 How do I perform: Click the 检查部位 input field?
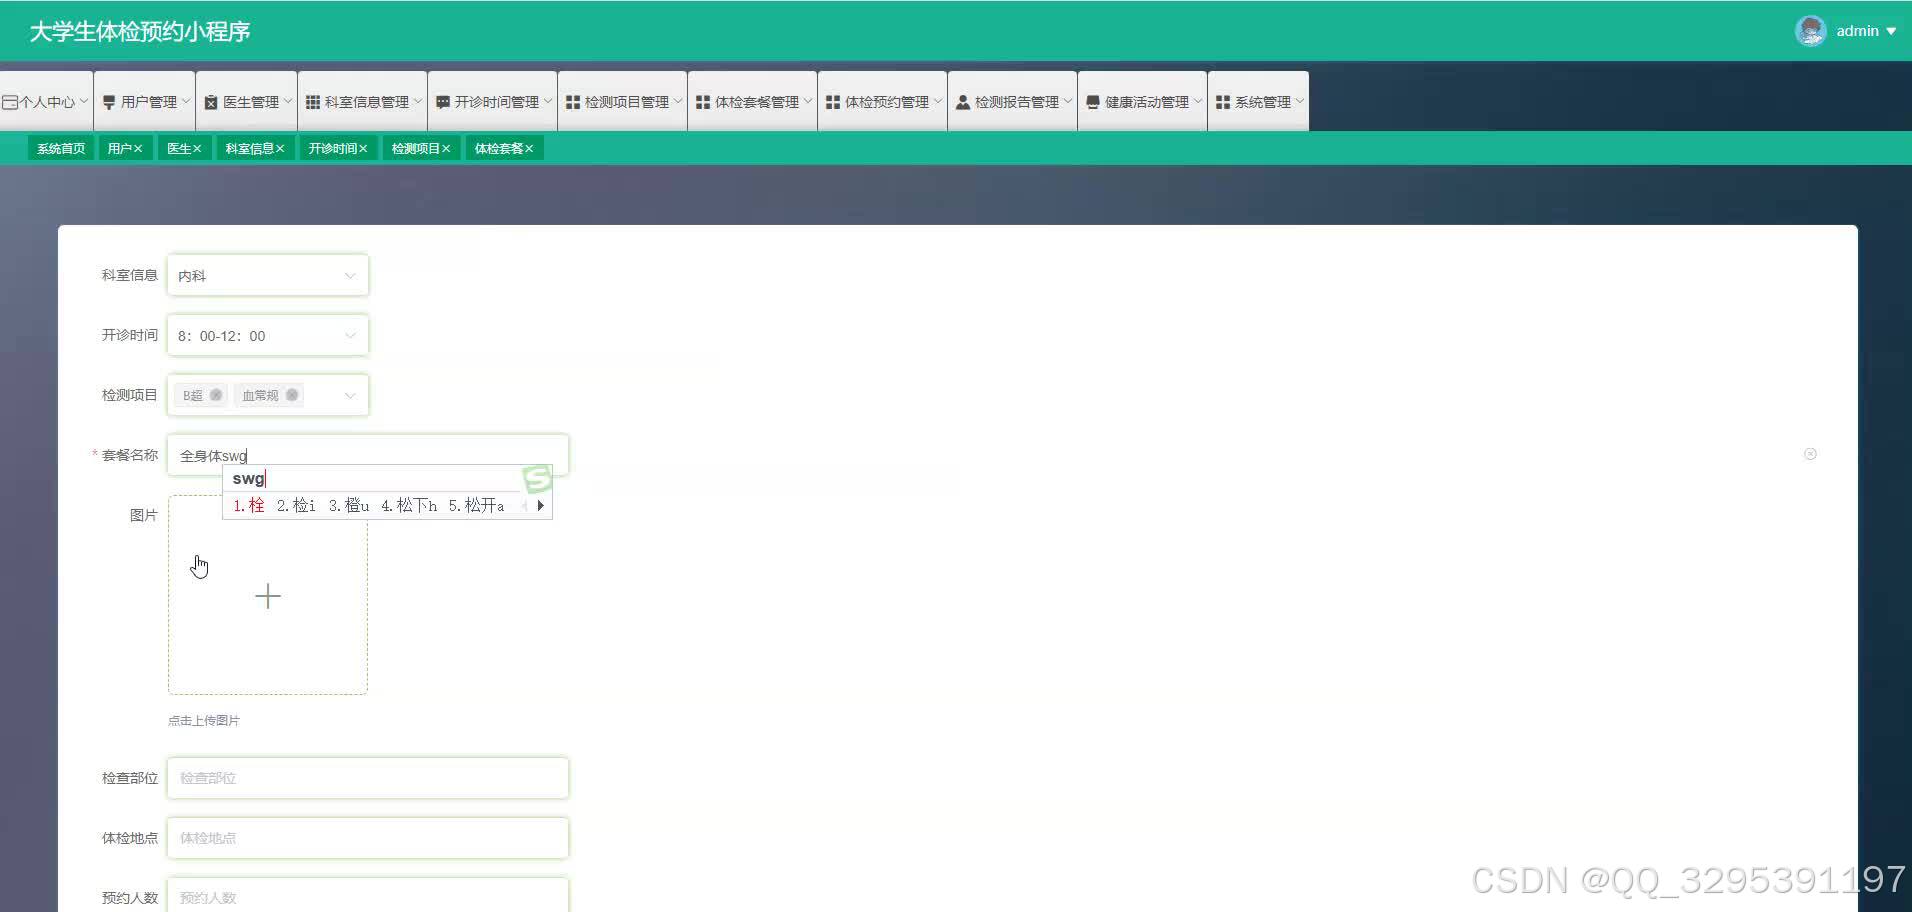pyautogui.click(x=368, y=778)
